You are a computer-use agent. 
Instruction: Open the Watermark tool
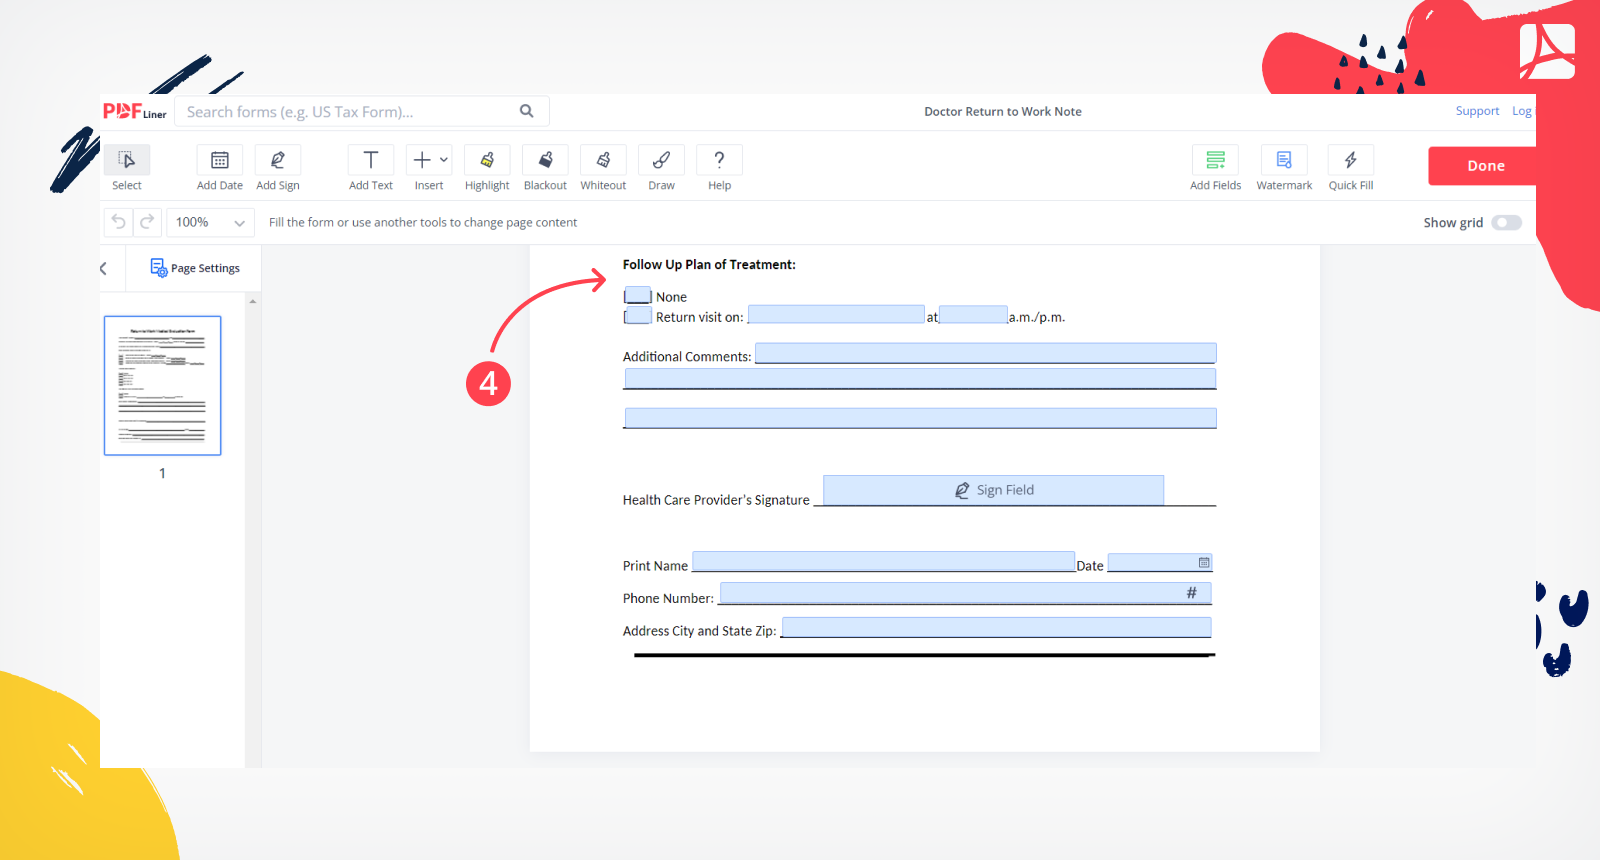[x=1284, y=161]
